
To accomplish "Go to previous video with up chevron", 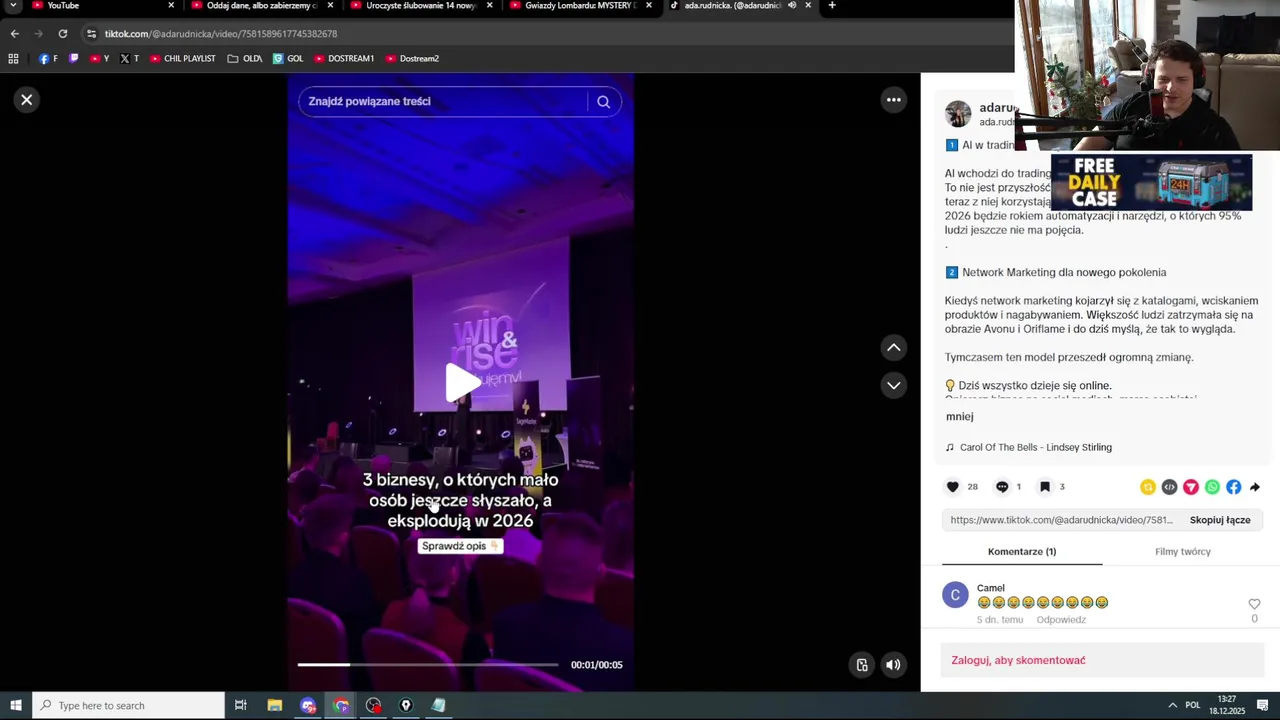I will point(894,348).
